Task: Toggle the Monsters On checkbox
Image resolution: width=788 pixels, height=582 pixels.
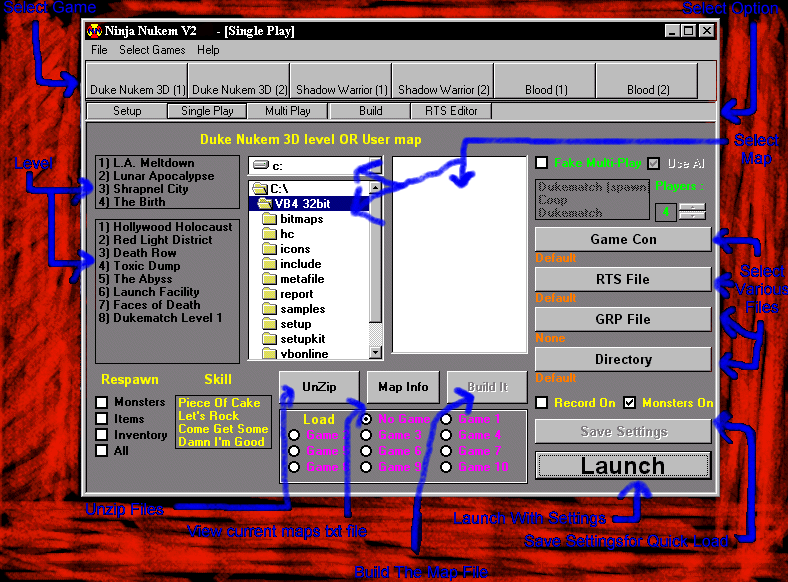Action: (x=629, y=403)
